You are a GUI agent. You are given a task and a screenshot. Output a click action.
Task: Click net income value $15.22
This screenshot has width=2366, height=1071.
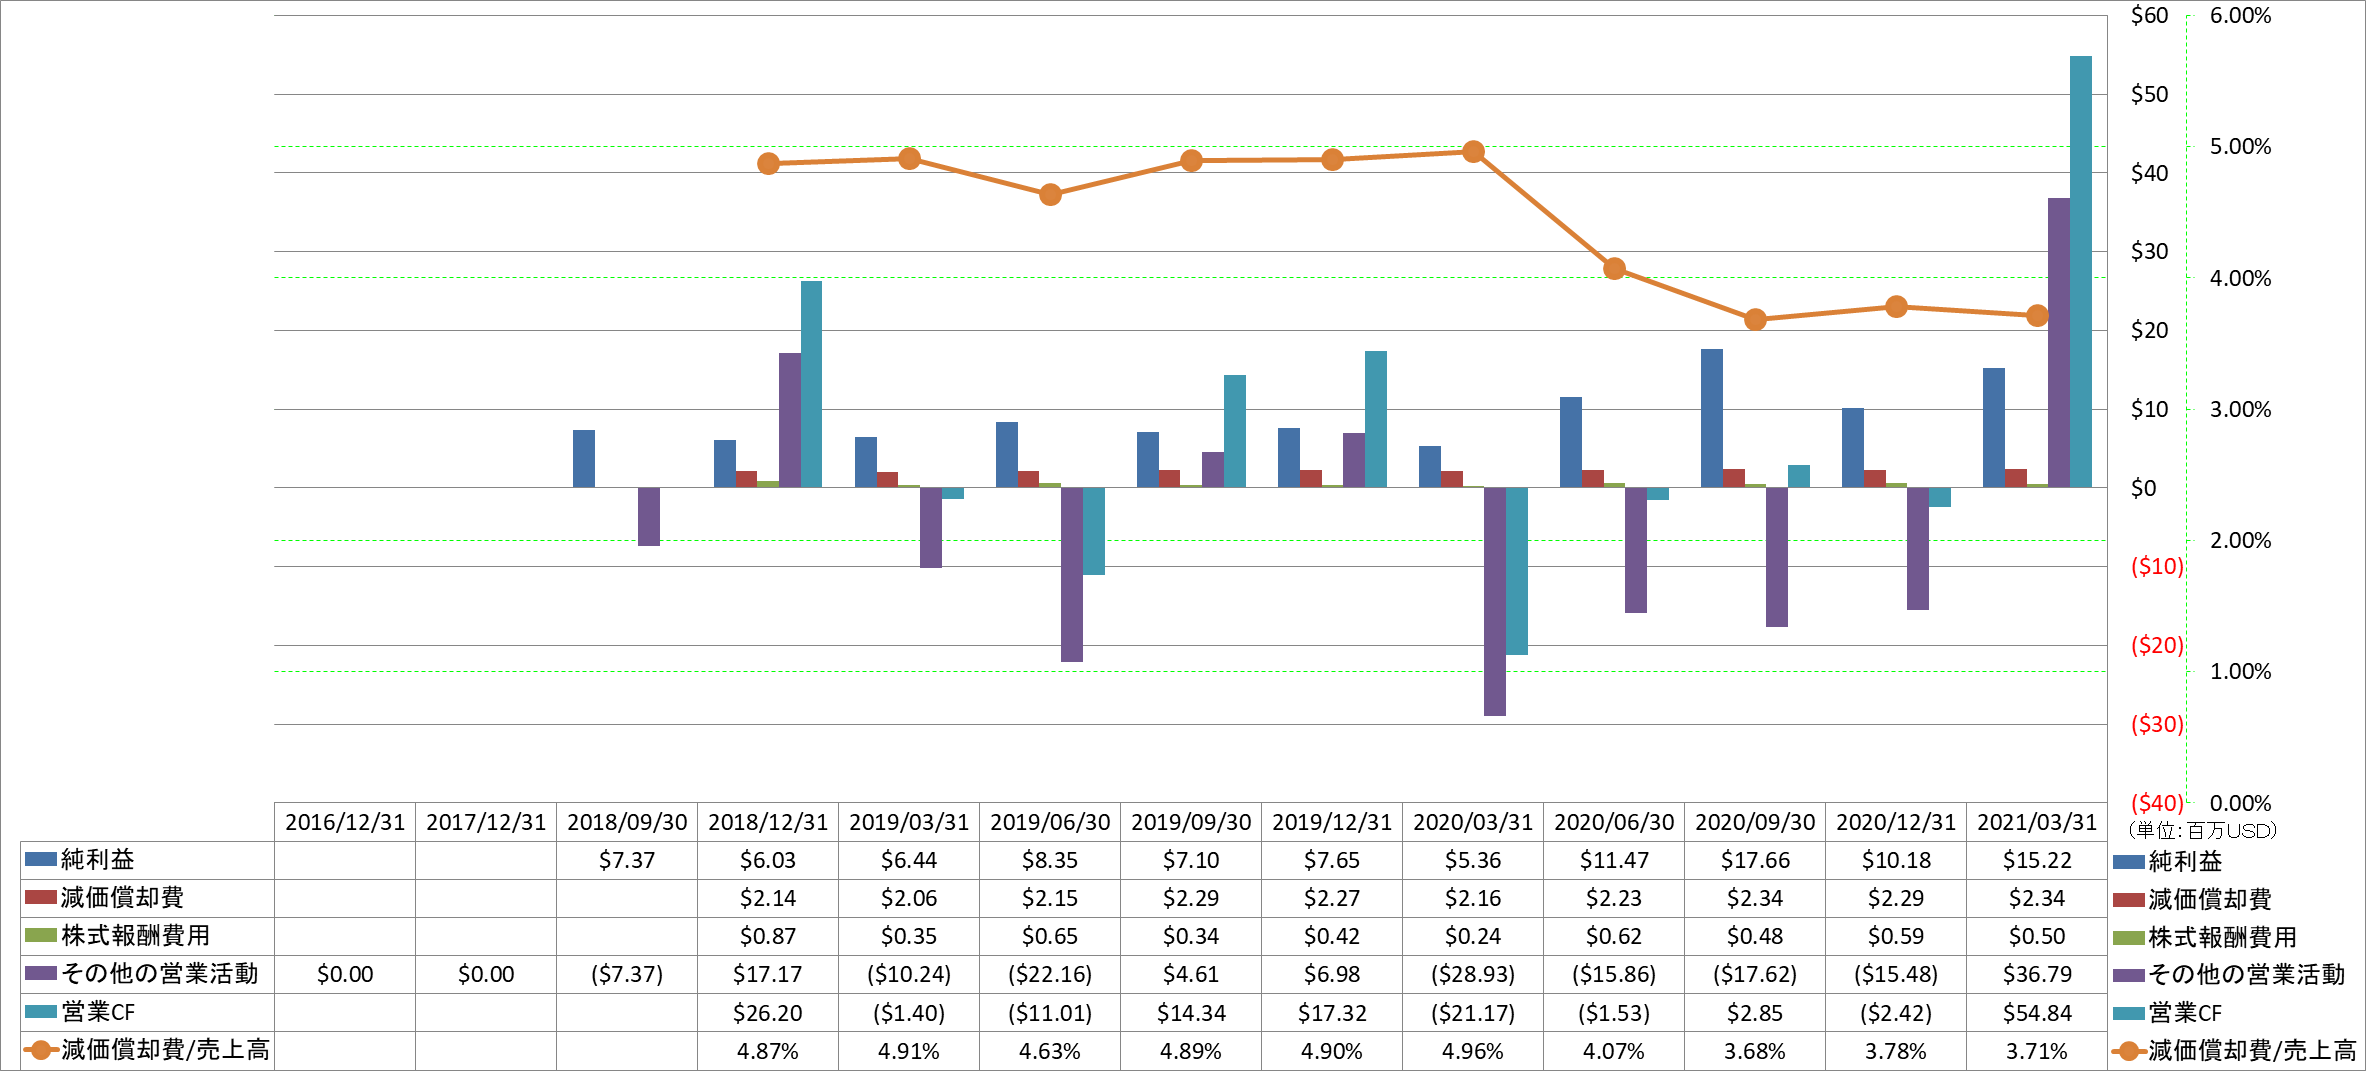click(x=2037, y=860)
